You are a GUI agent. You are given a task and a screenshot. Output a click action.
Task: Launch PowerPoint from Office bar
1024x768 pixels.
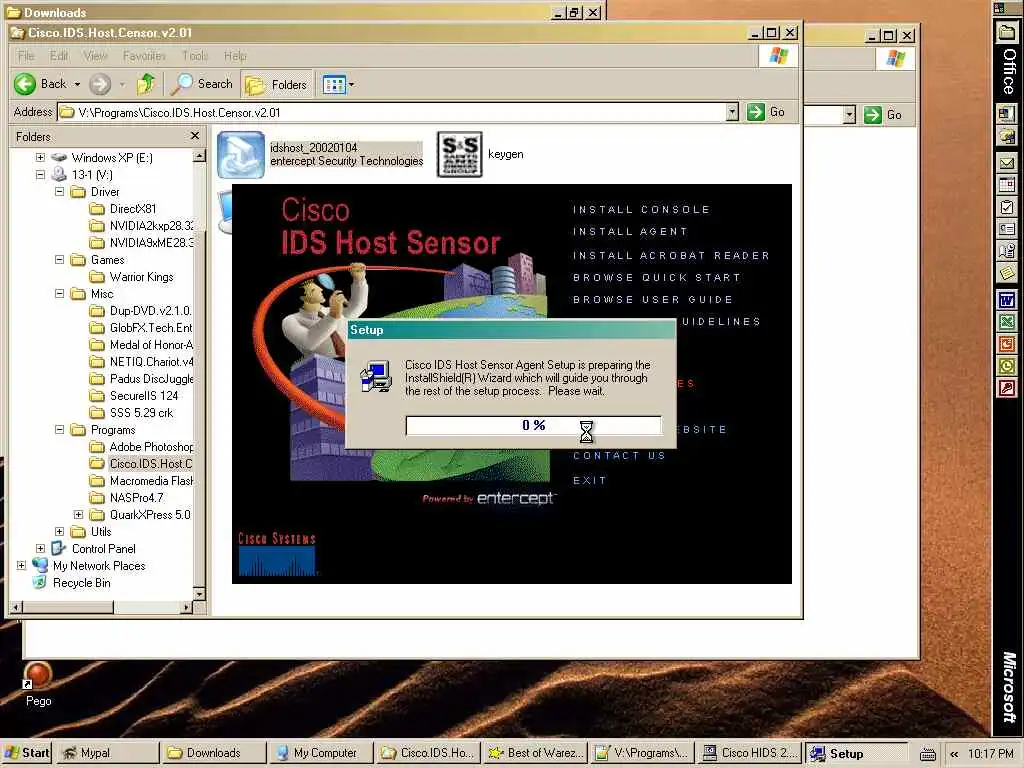coord(1006,344)
